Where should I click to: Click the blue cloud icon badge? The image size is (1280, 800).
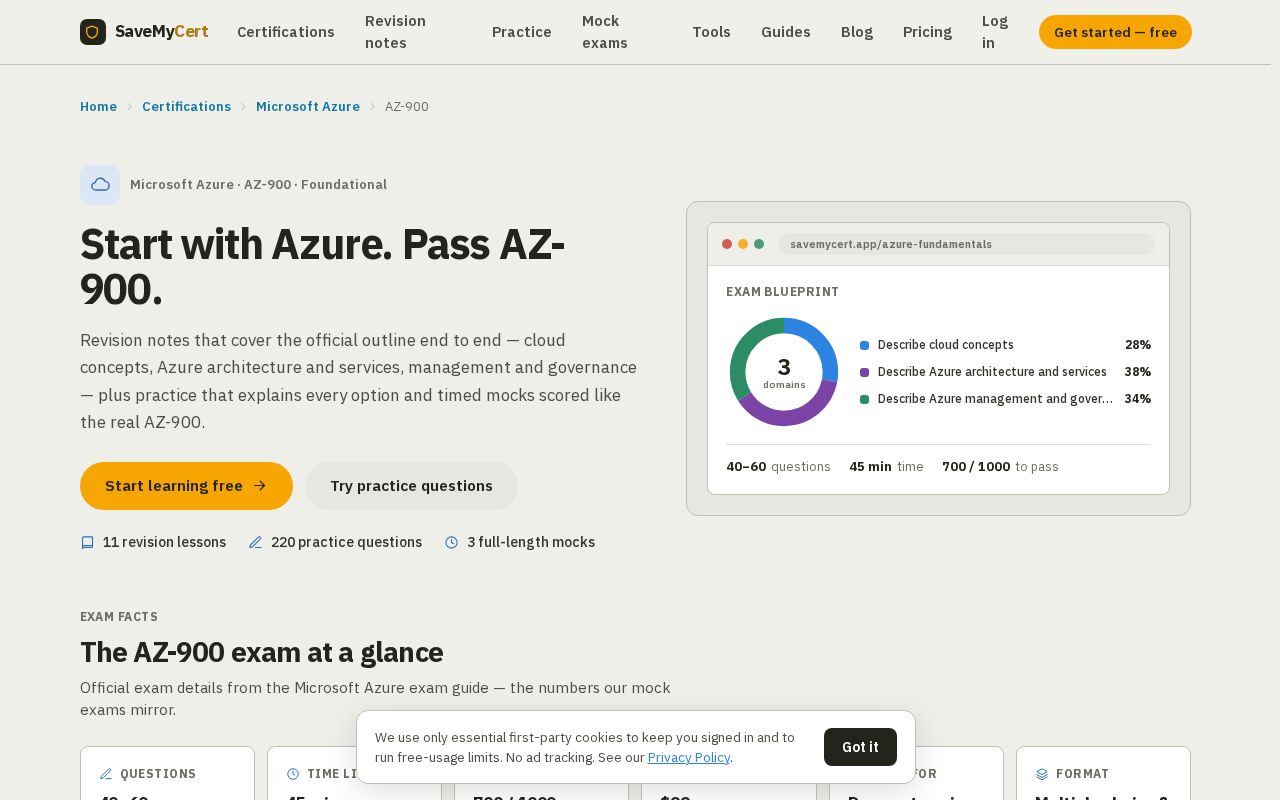click(100, 185)
